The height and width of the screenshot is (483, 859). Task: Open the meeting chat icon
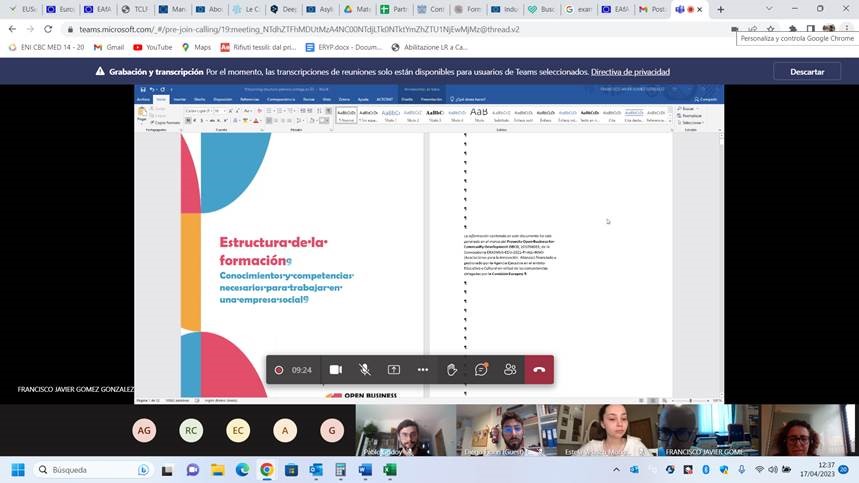tap(481, 370)
